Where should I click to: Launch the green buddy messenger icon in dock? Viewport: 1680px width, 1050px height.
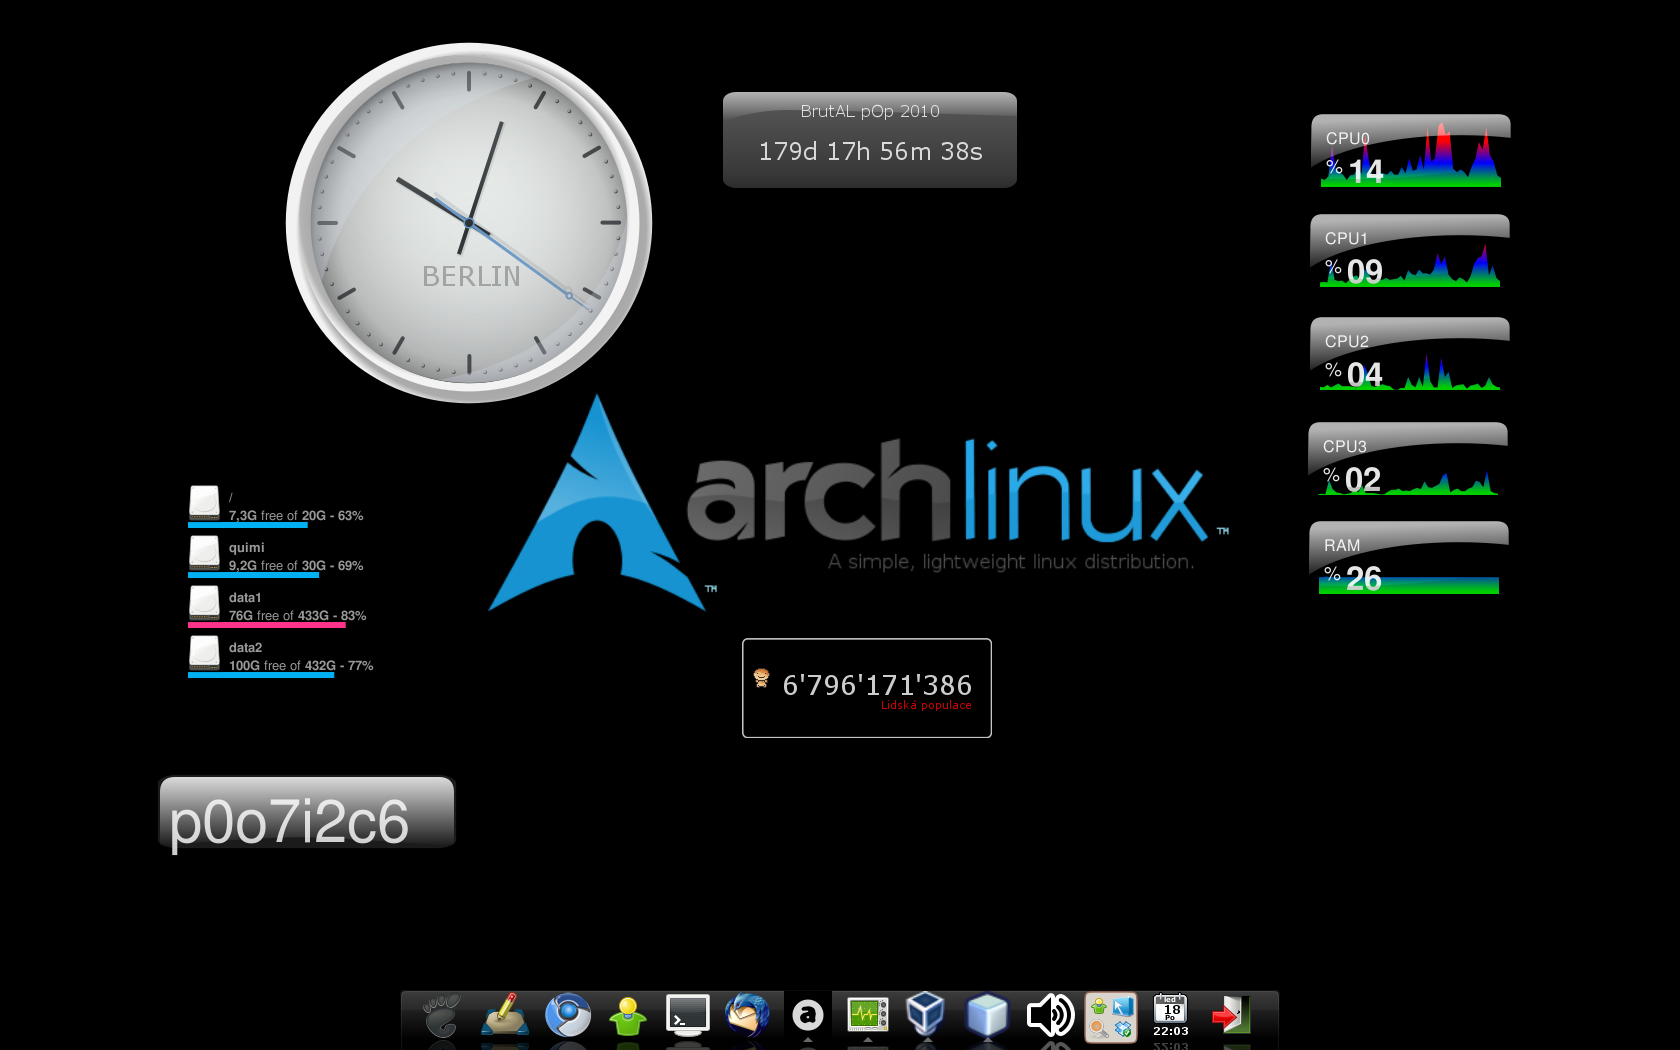coord(628,1016)
